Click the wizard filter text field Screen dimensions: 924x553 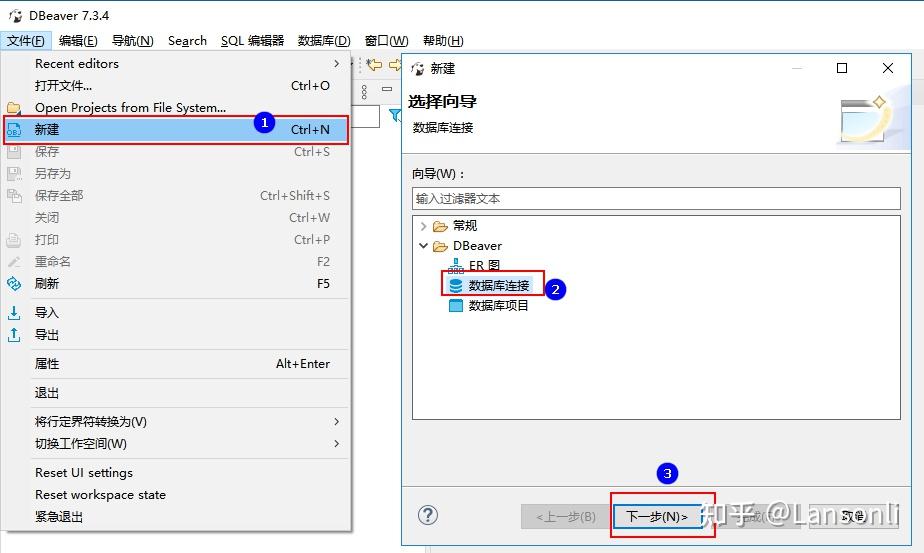click(656, 199)
